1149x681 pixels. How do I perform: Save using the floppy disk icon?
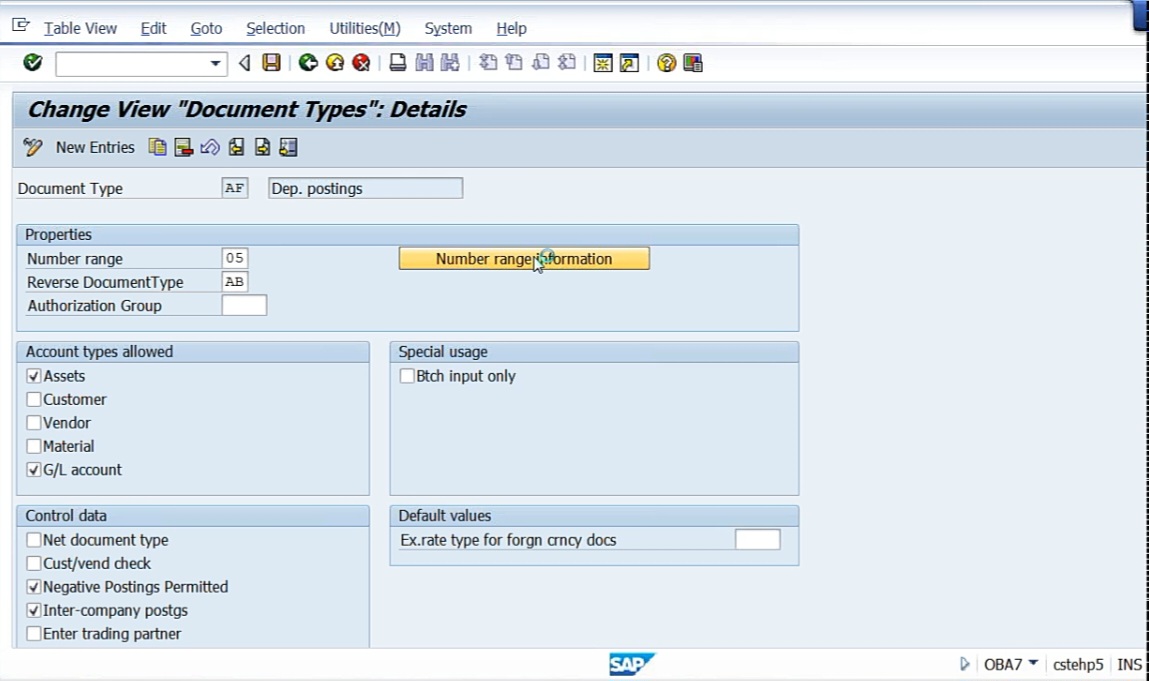[271, 63]
